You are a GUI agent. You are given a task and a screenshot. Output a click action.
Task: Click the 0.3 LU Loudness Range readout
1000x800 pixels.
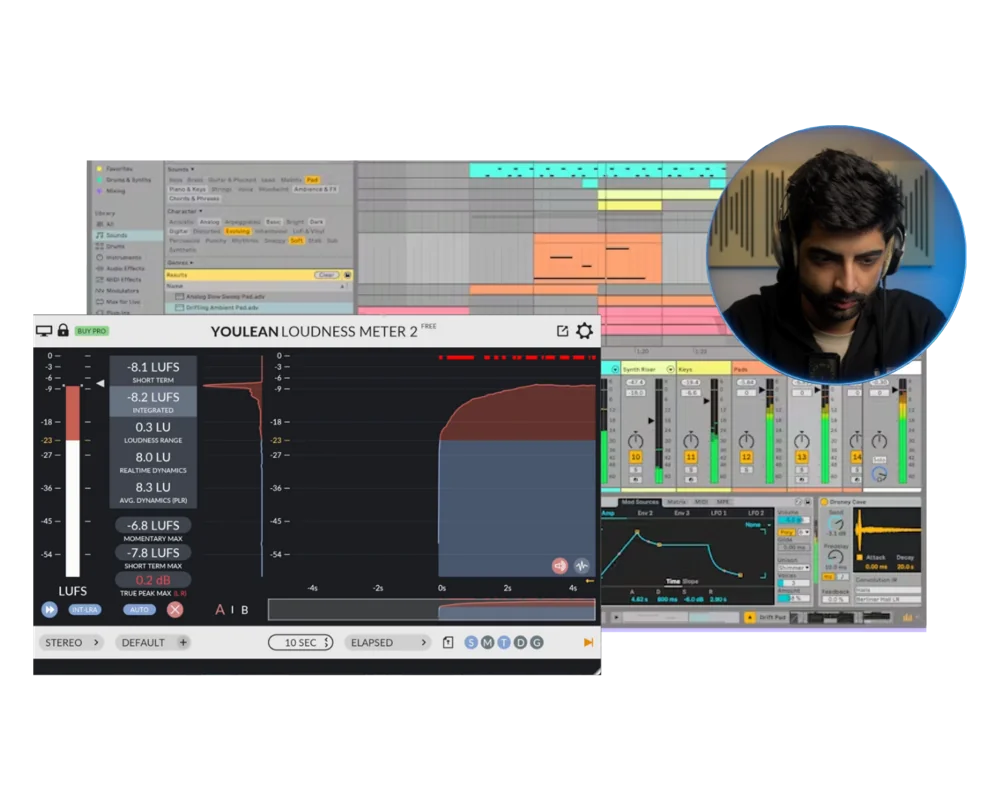[x=153, y=431]
